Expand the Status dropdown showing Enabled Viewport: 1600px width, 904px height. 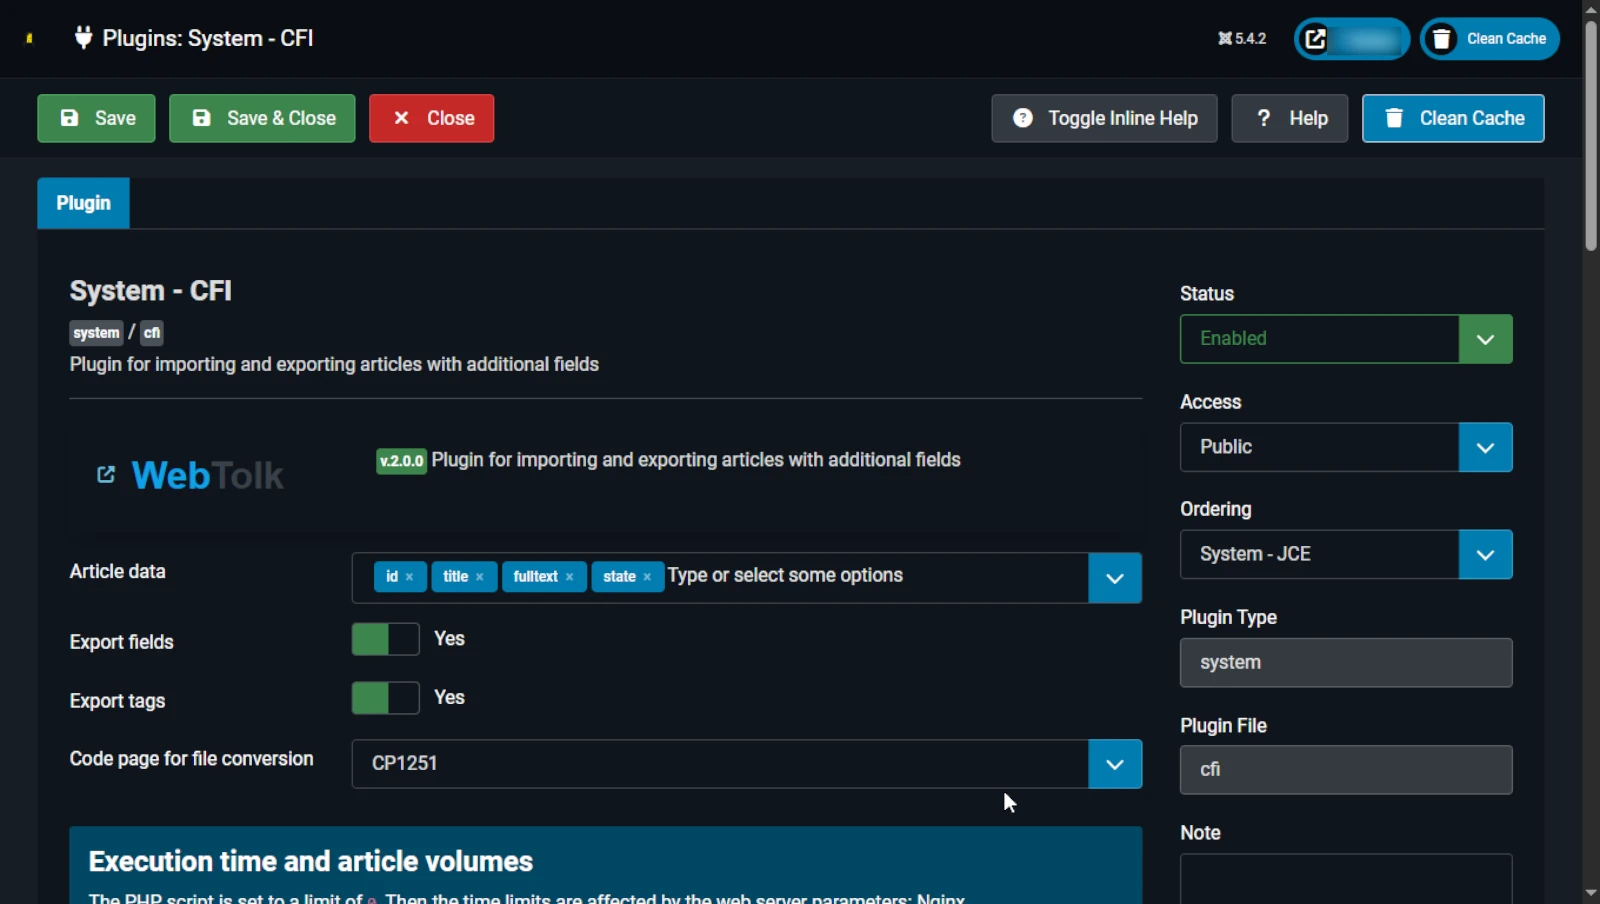click(1485, 340)
